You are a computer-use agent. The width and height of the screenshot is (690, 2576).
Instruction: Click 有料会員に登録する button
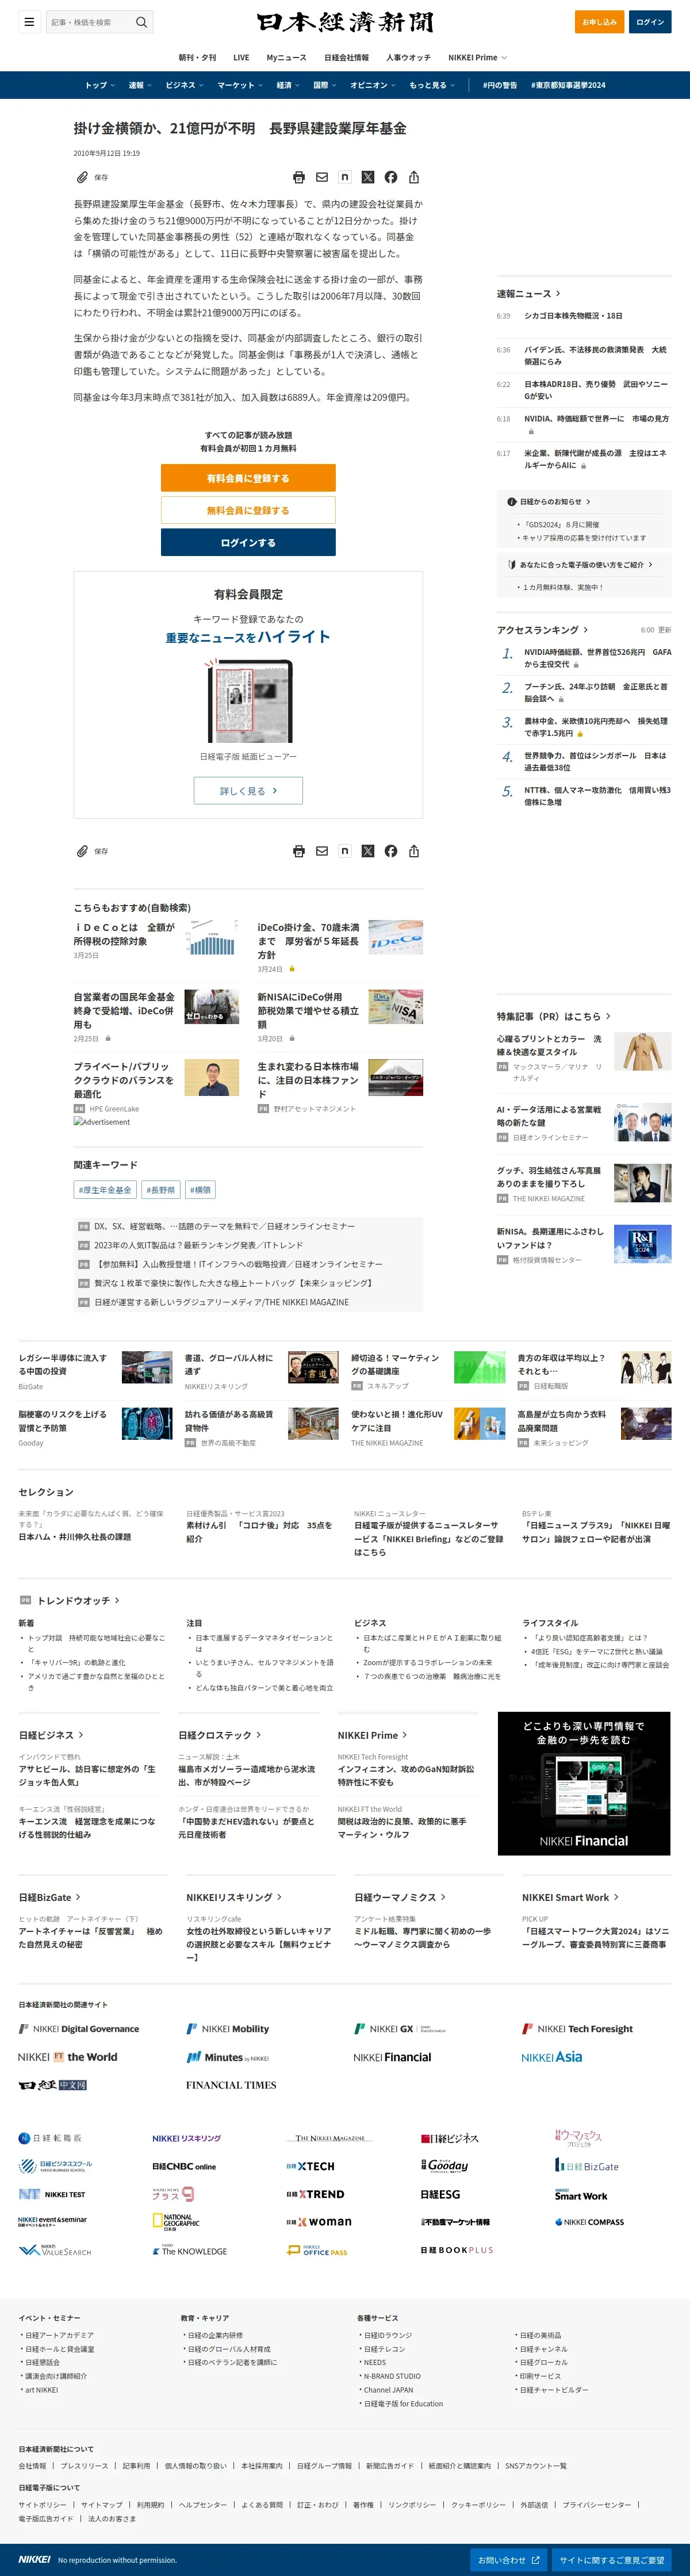[248, 478]
